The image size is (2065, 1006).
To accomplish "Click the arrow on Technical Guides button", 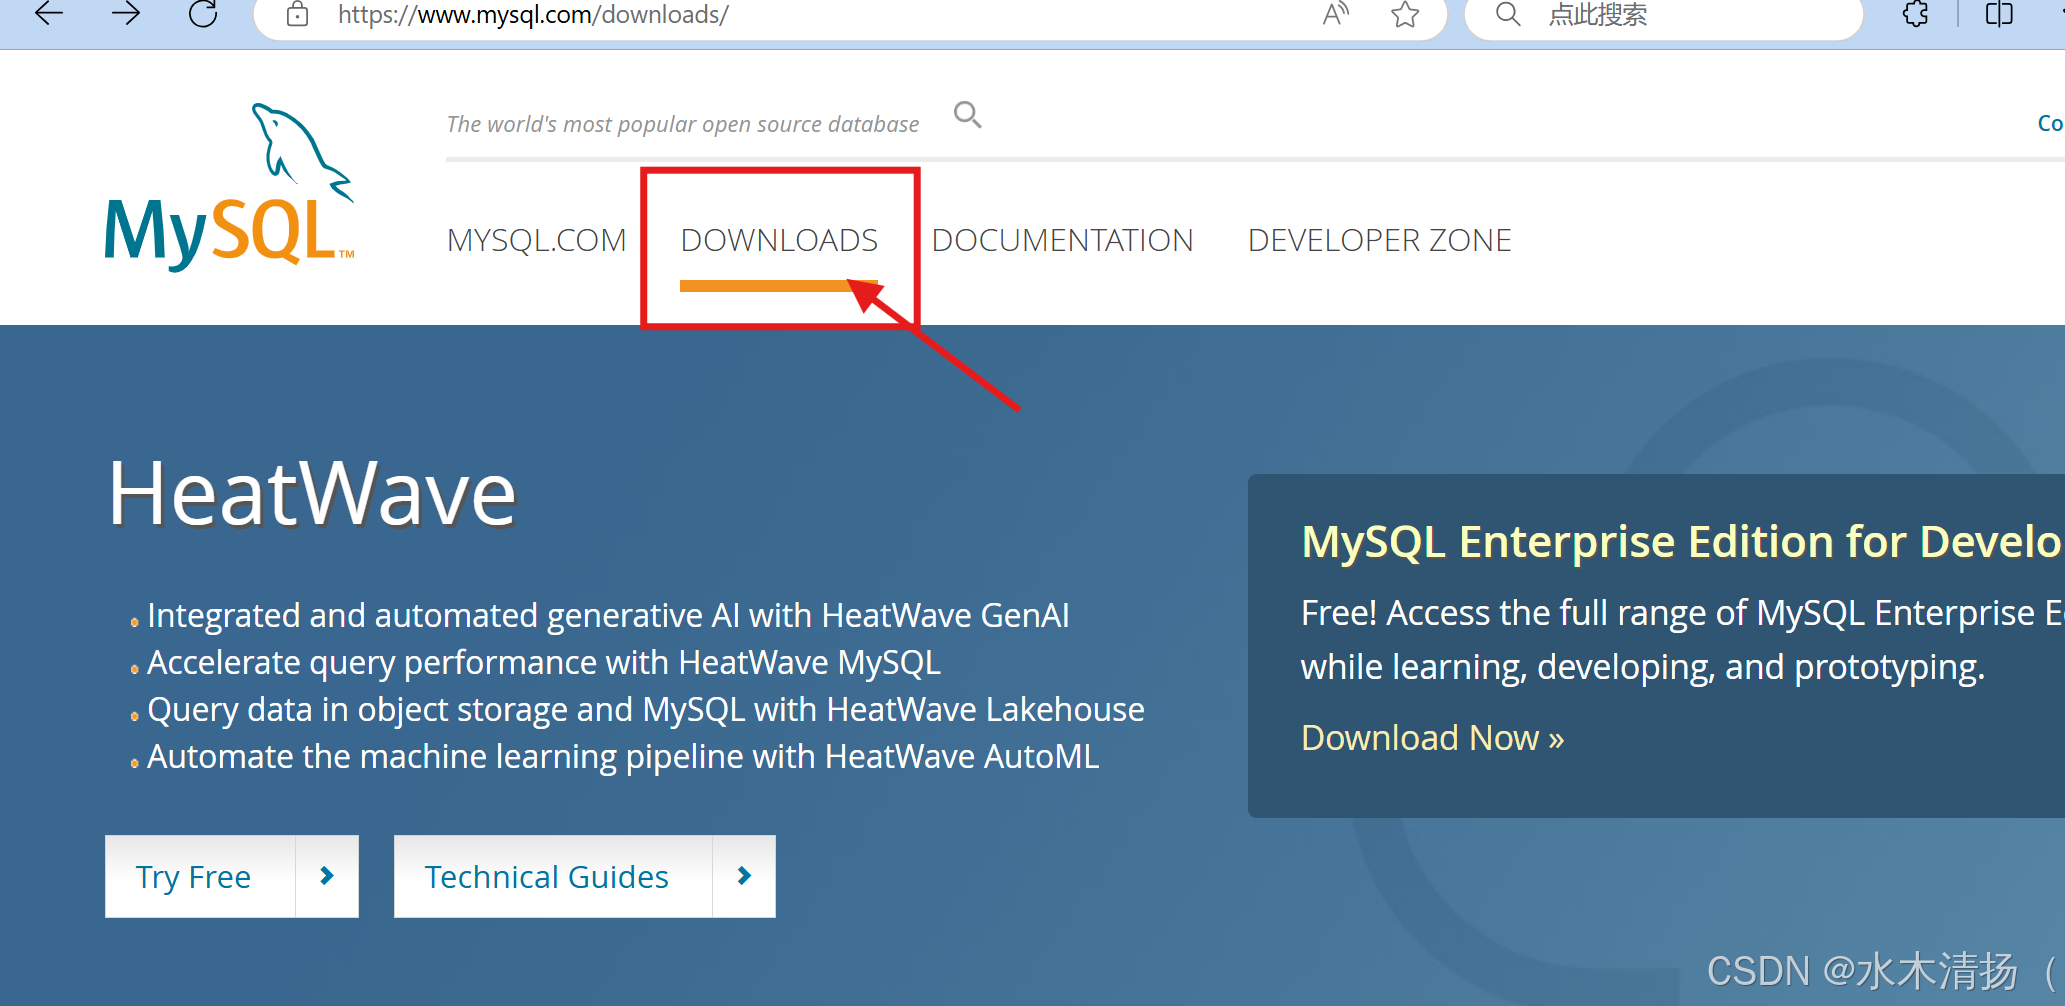I will [x=744, y=876].
